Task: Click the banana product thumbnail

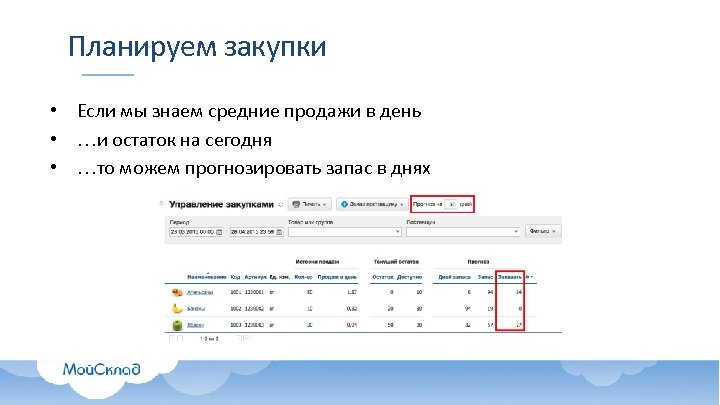Action: click(177, 309)
